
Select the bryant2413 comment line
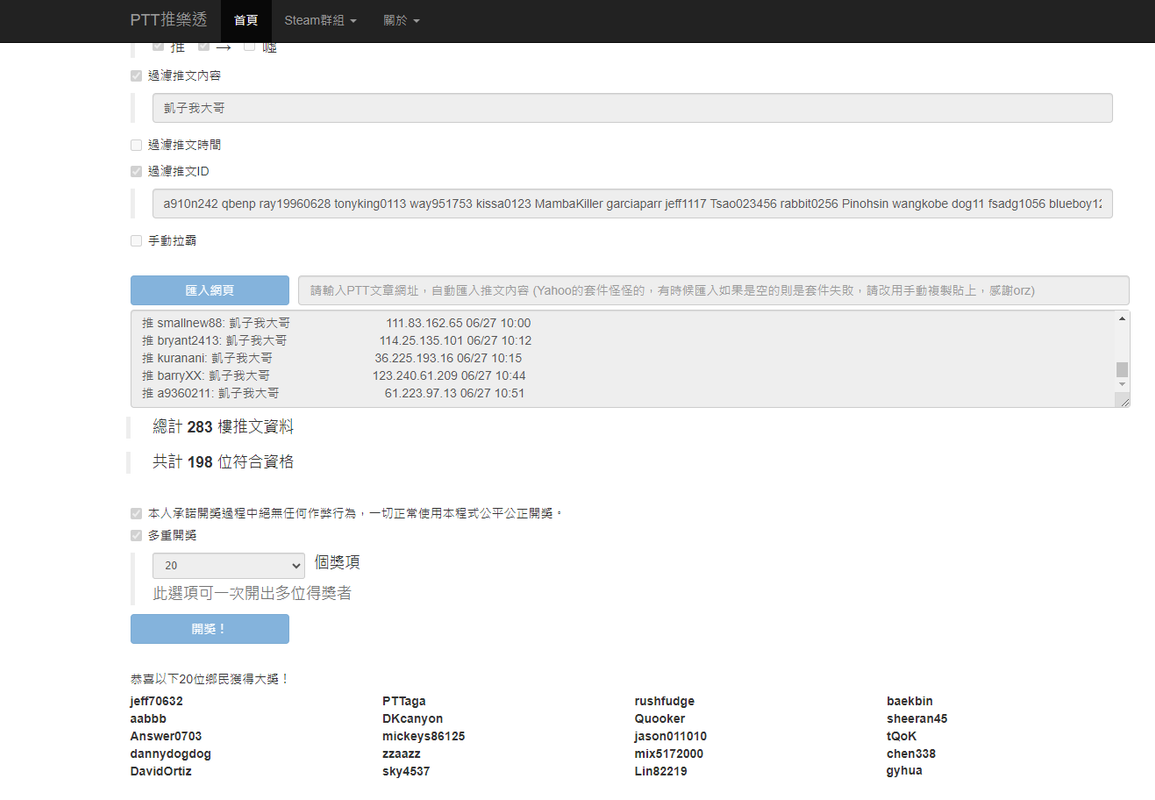tap(336, 341)
